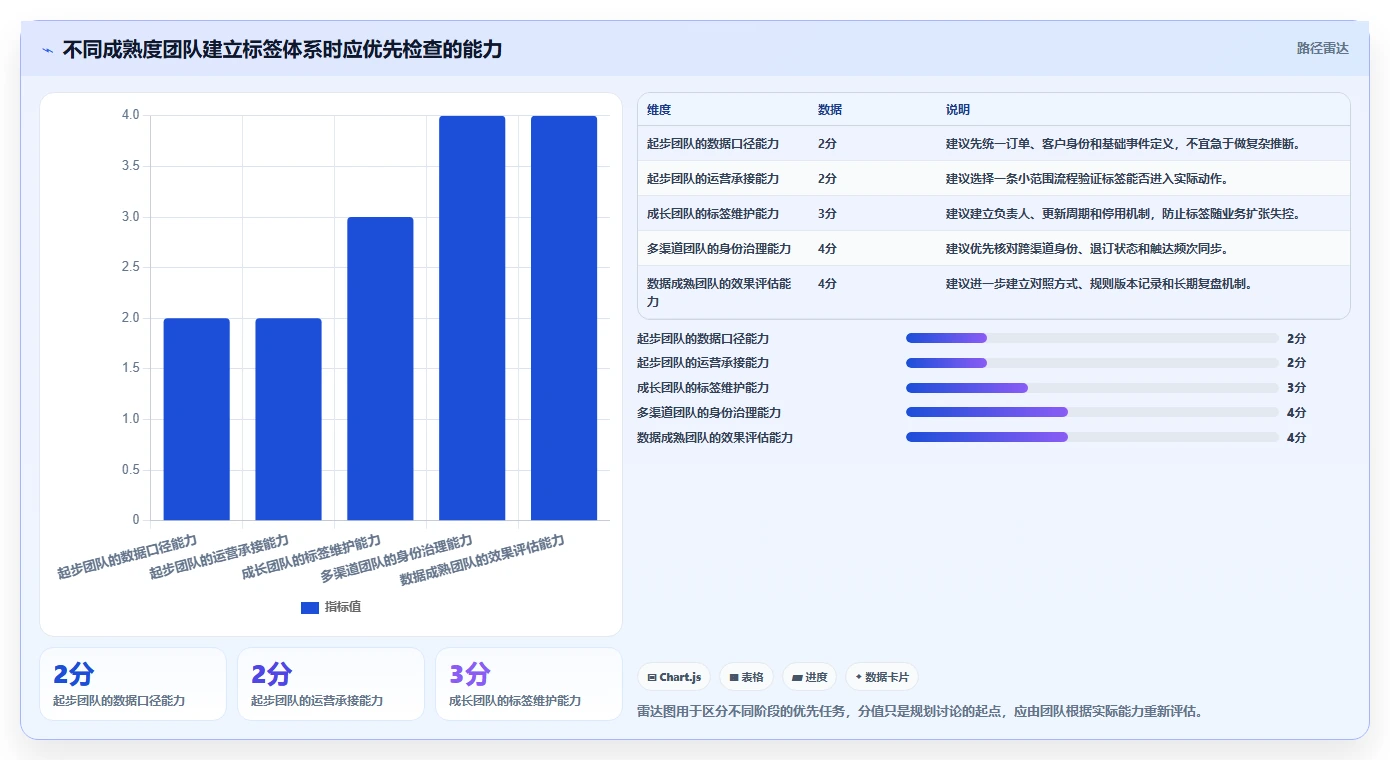Click the 数据成熟团队的效果评估能力 progress bar
Screen dimensions: 1390x760
click(x=1092, y=437)
